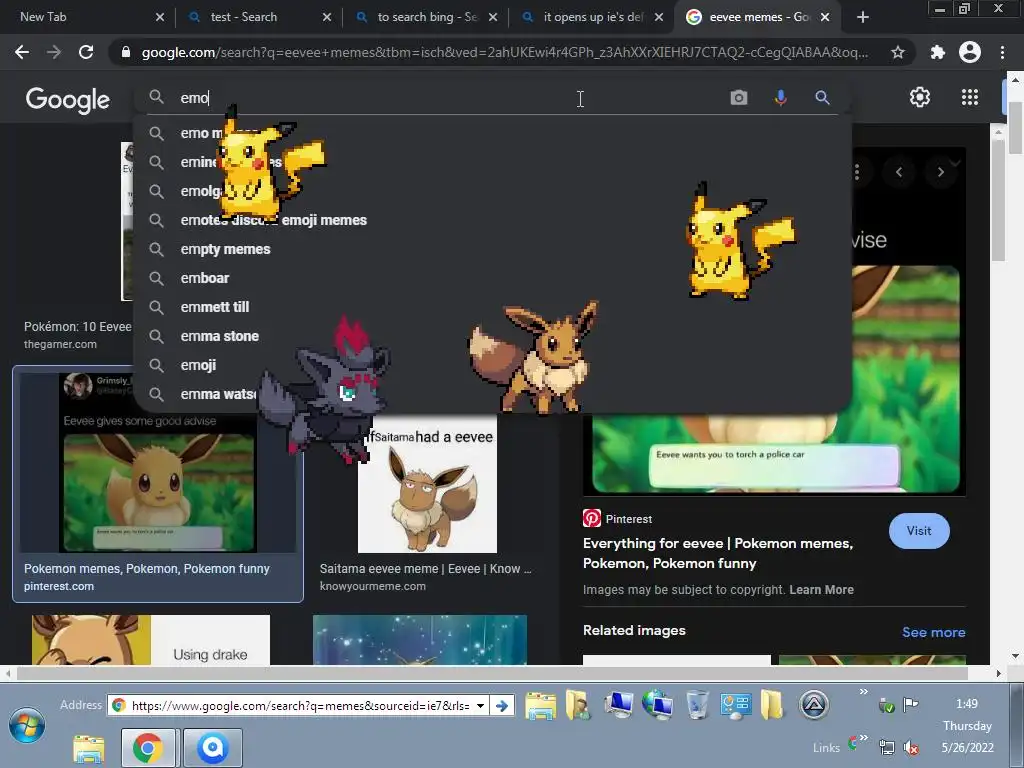1024x768 pixels.
Task: Switch to "it opens up ie's def" tab
Action: click(x=593, y=17)
